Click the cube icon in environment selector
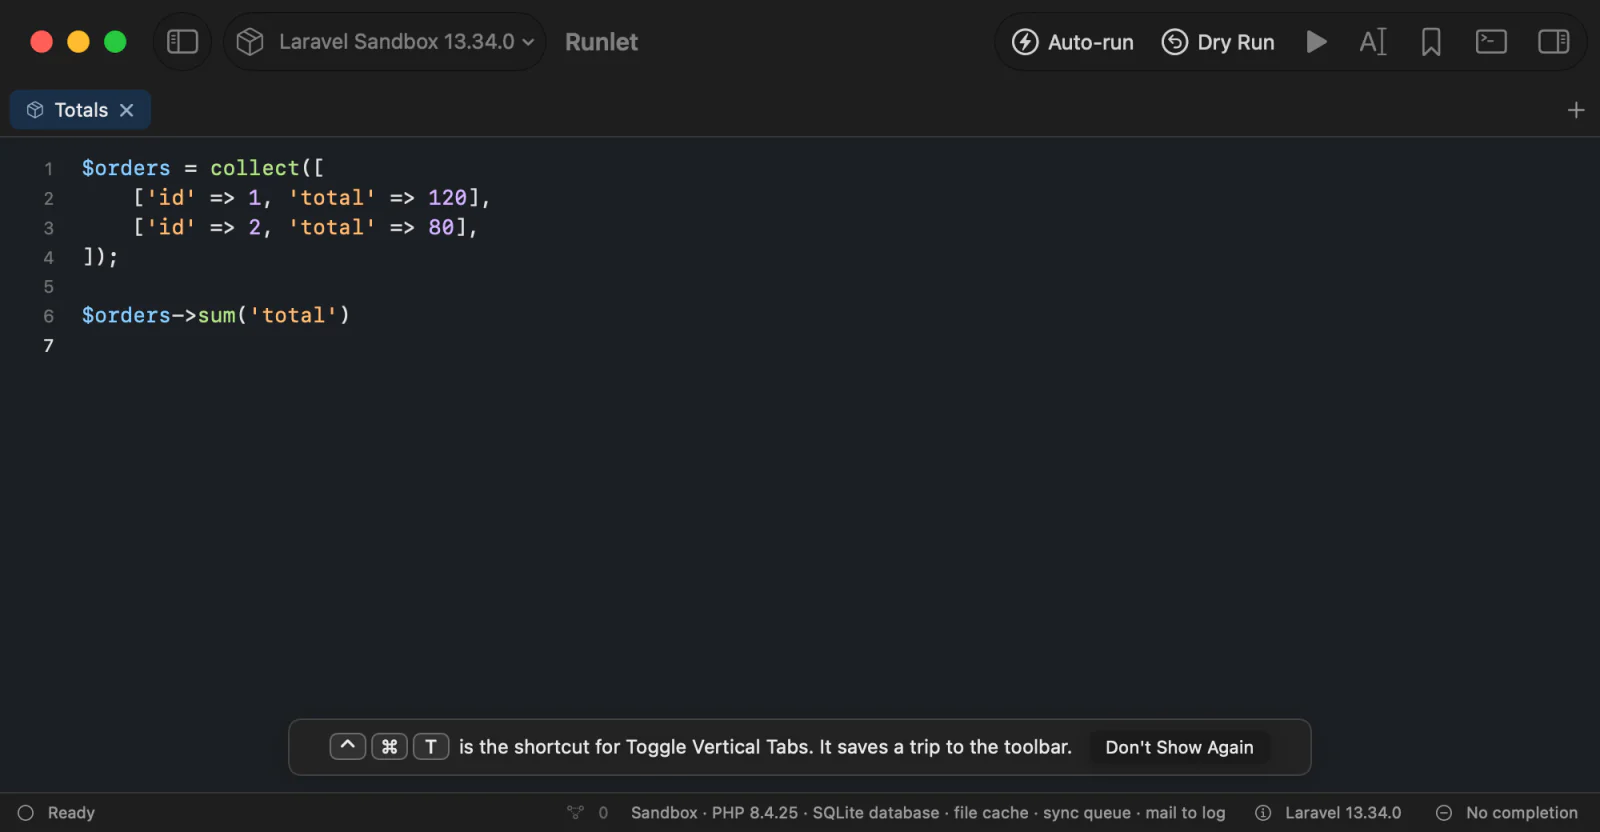Viewport: 1600px width, 832px height. pos(250,42)
